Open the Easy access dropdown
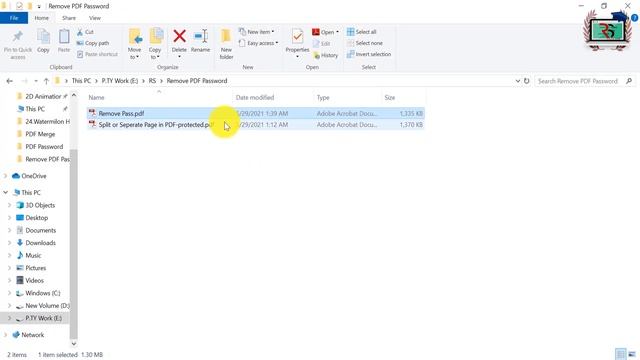Viewport: 640px width, 360px height. coord(258,43)
